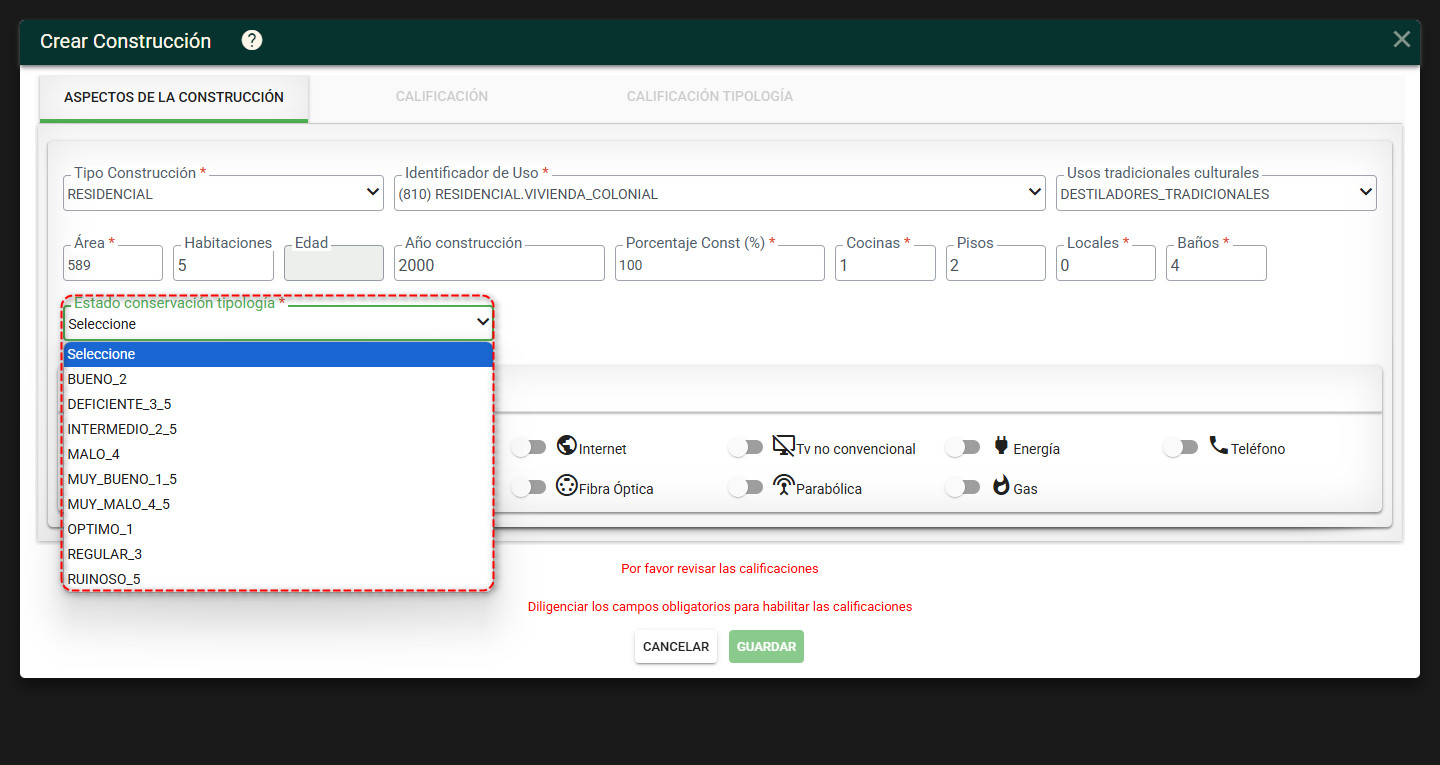Viewport: 1440px width, 765px height.
Task: Click the Fibra Óptica icon
Action: 567,486
